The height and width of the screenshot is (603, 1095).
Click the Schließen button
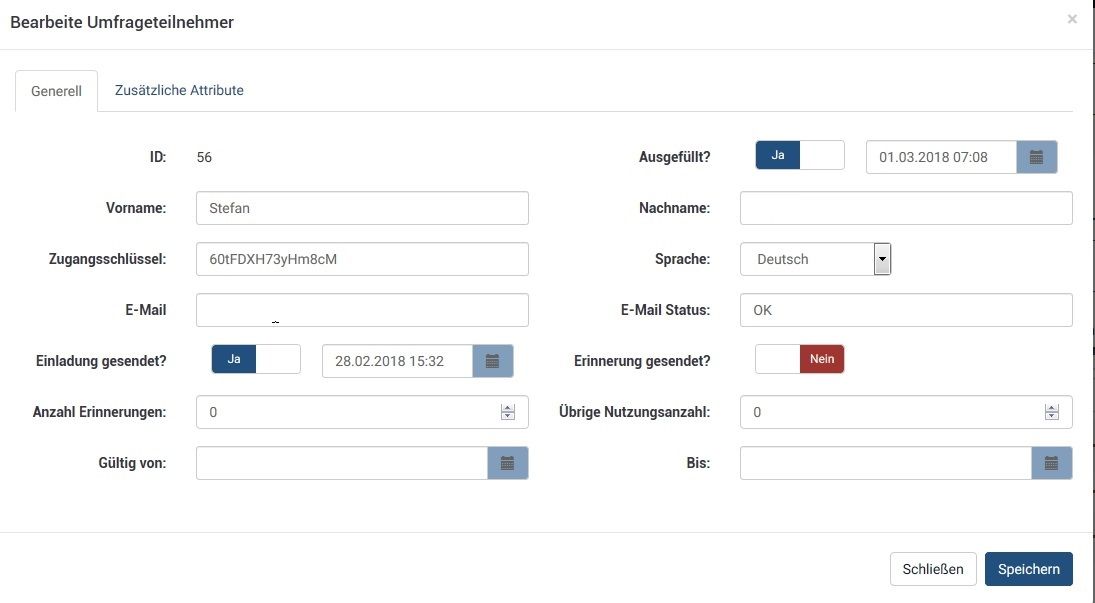[933, 569]
